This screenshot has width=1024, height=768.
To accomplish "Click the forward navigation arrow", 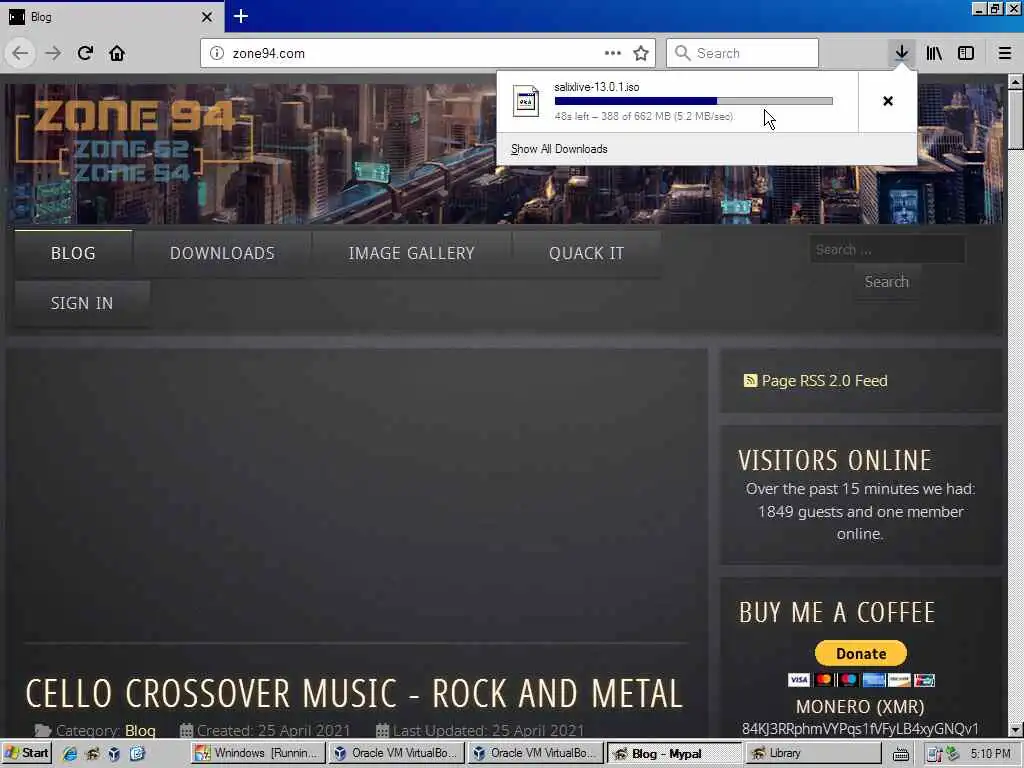I will (x=53, y=53).
